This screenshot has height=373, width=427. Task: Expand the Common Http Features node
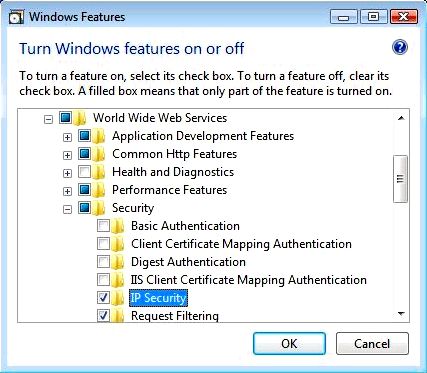[68, 155]
